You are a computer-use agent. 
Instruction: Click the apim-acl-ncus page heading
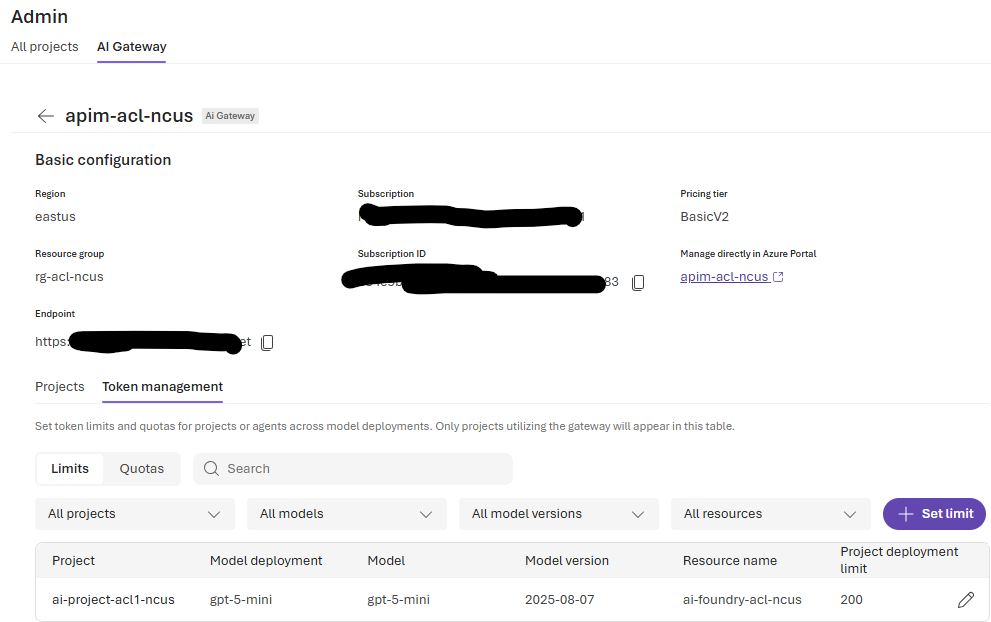(129, 116)
